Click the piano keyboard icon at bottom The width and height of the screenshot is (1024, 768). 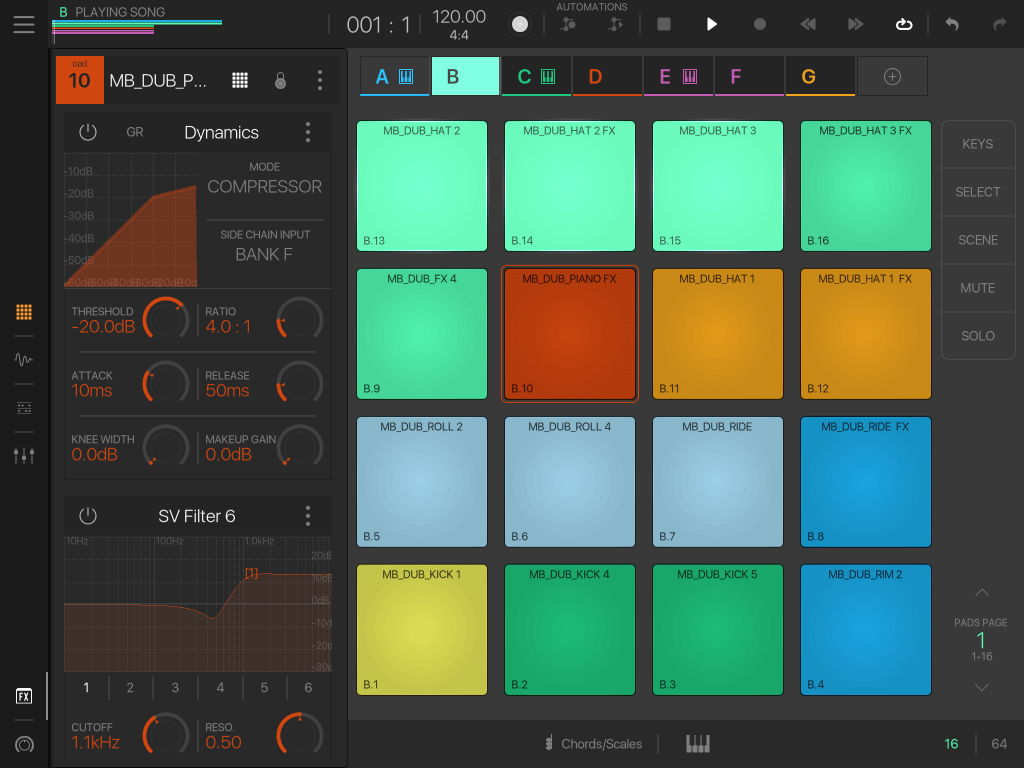pos(698,744)
